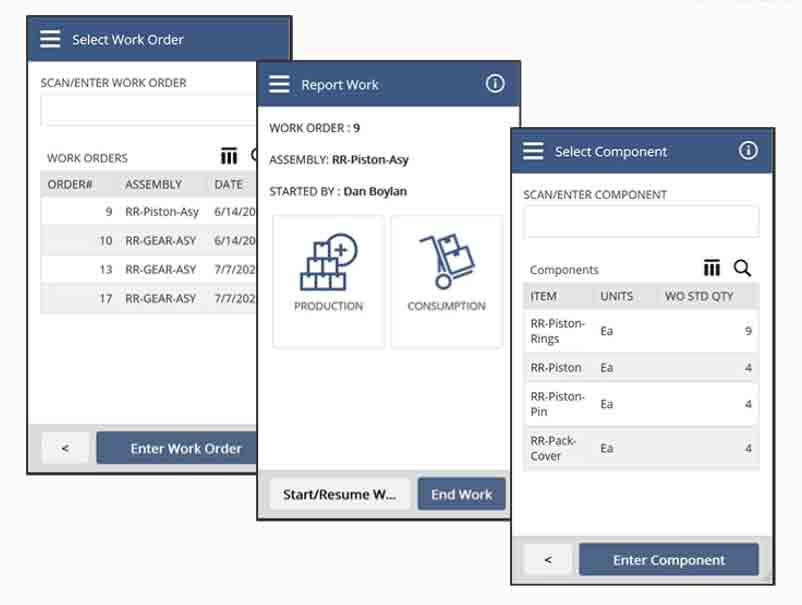Open hamburger menu in Select Work Order
The image size is (802, 605).
(50, 39)
